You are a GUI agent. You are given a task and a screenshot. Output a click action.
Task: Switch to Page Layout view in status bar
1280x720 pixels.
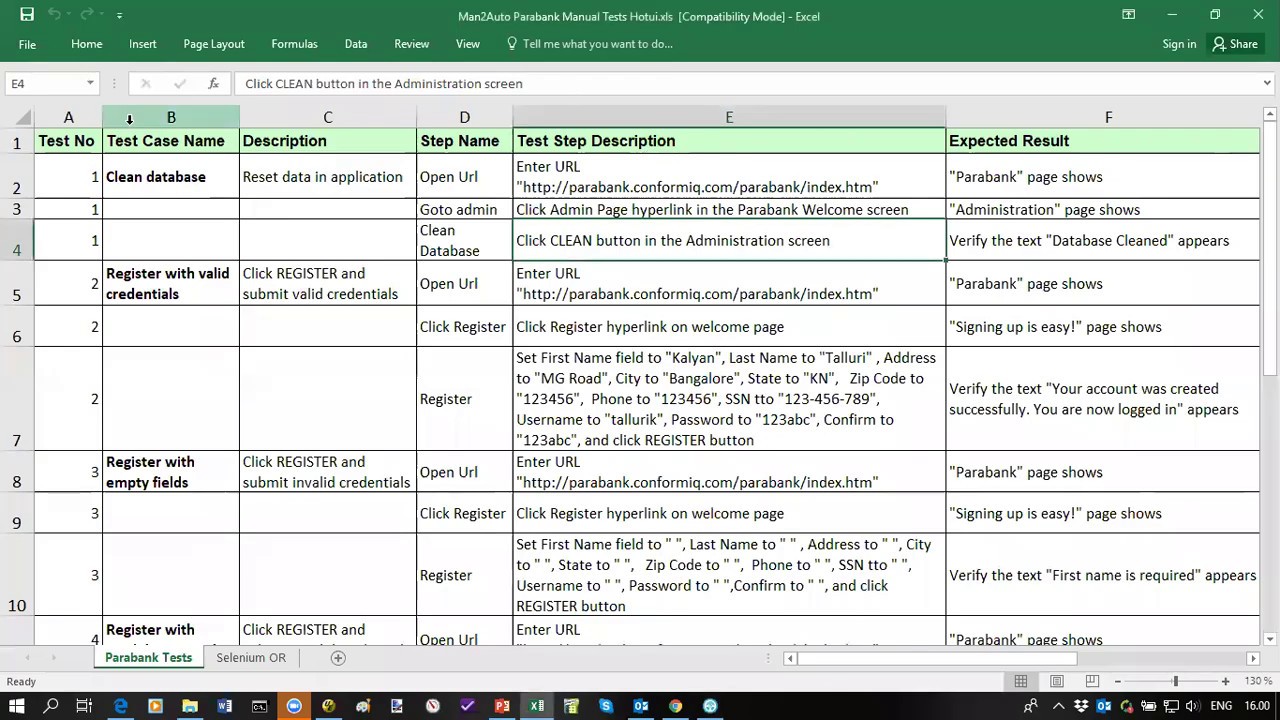[x=1057, y=682]
